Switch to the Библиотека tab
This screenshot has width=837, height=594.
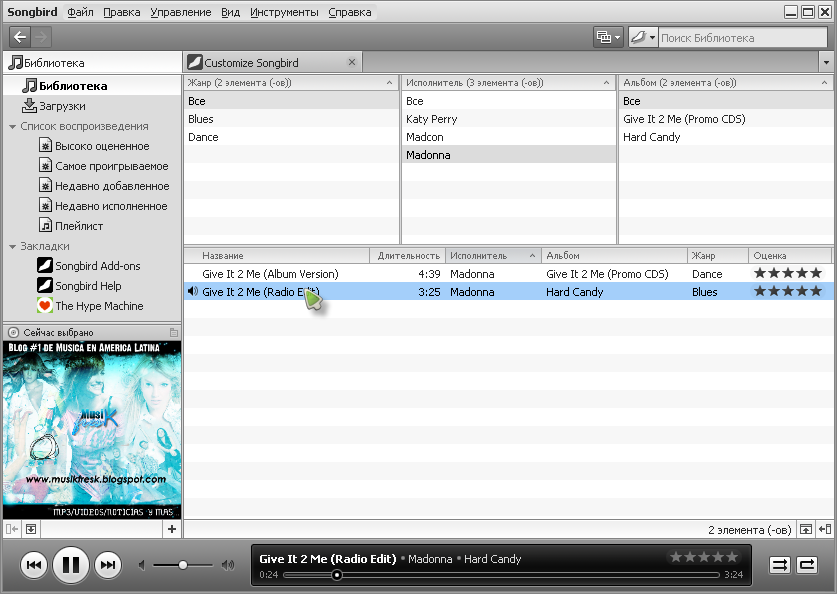click(x=92, y=63)
